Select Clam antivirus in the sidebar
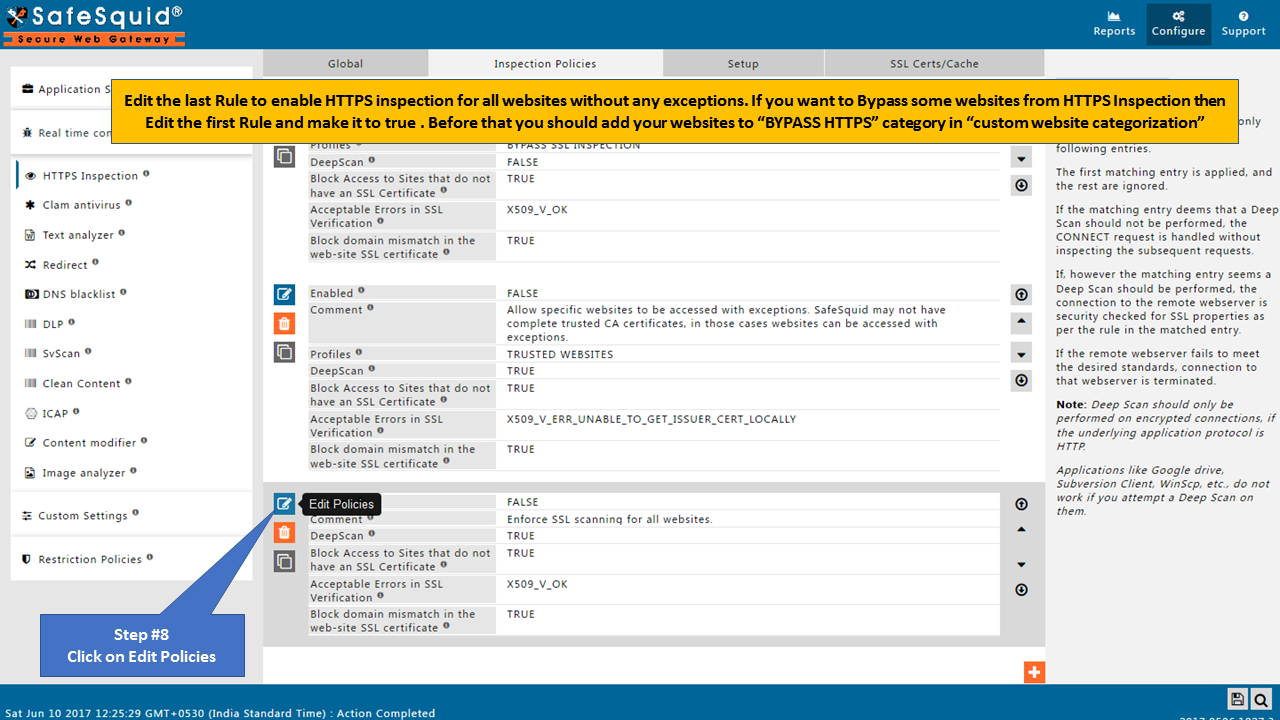 (x=80, y=205)
